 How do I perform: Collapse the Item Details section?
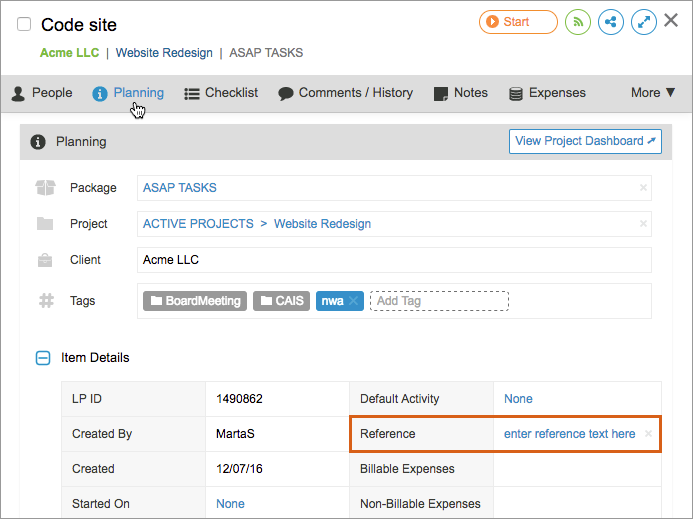pyautogui.click(x=43, y=358)
